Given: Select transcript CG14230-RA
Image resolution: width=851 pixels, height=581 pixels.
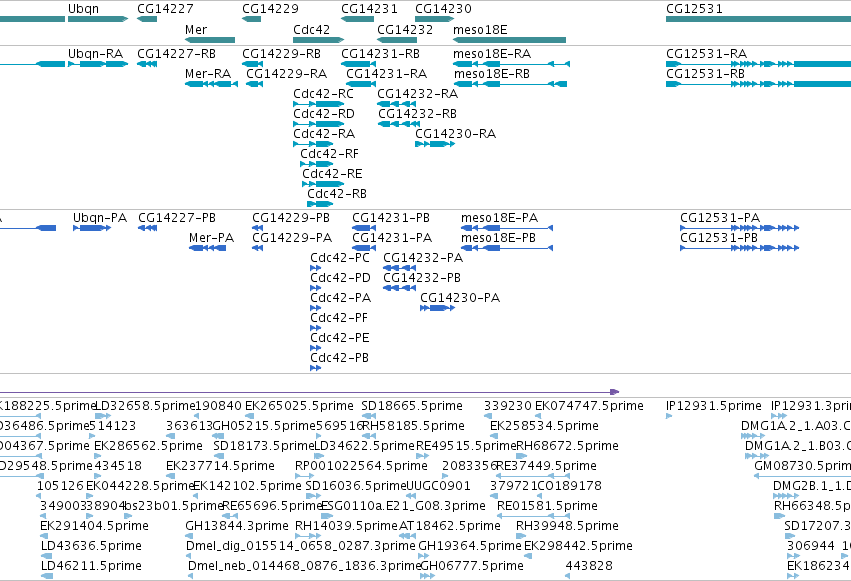Looking at the screenshot, I should 435,144.
